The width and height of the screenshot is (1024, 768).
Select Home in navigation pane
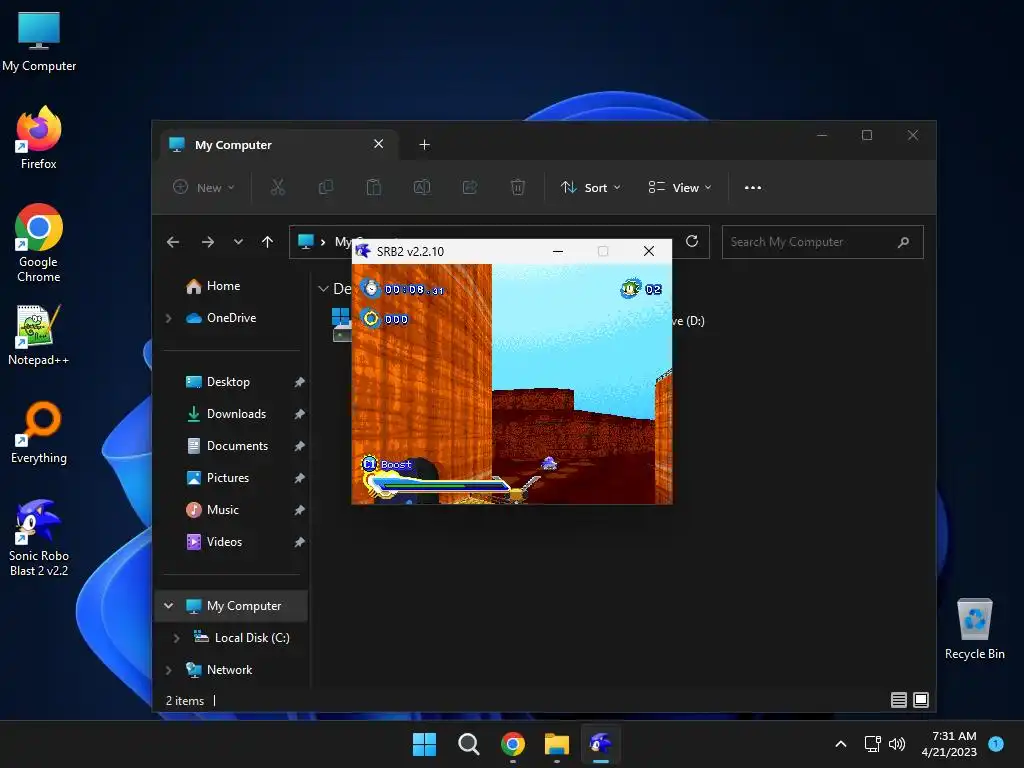(223, 286)
